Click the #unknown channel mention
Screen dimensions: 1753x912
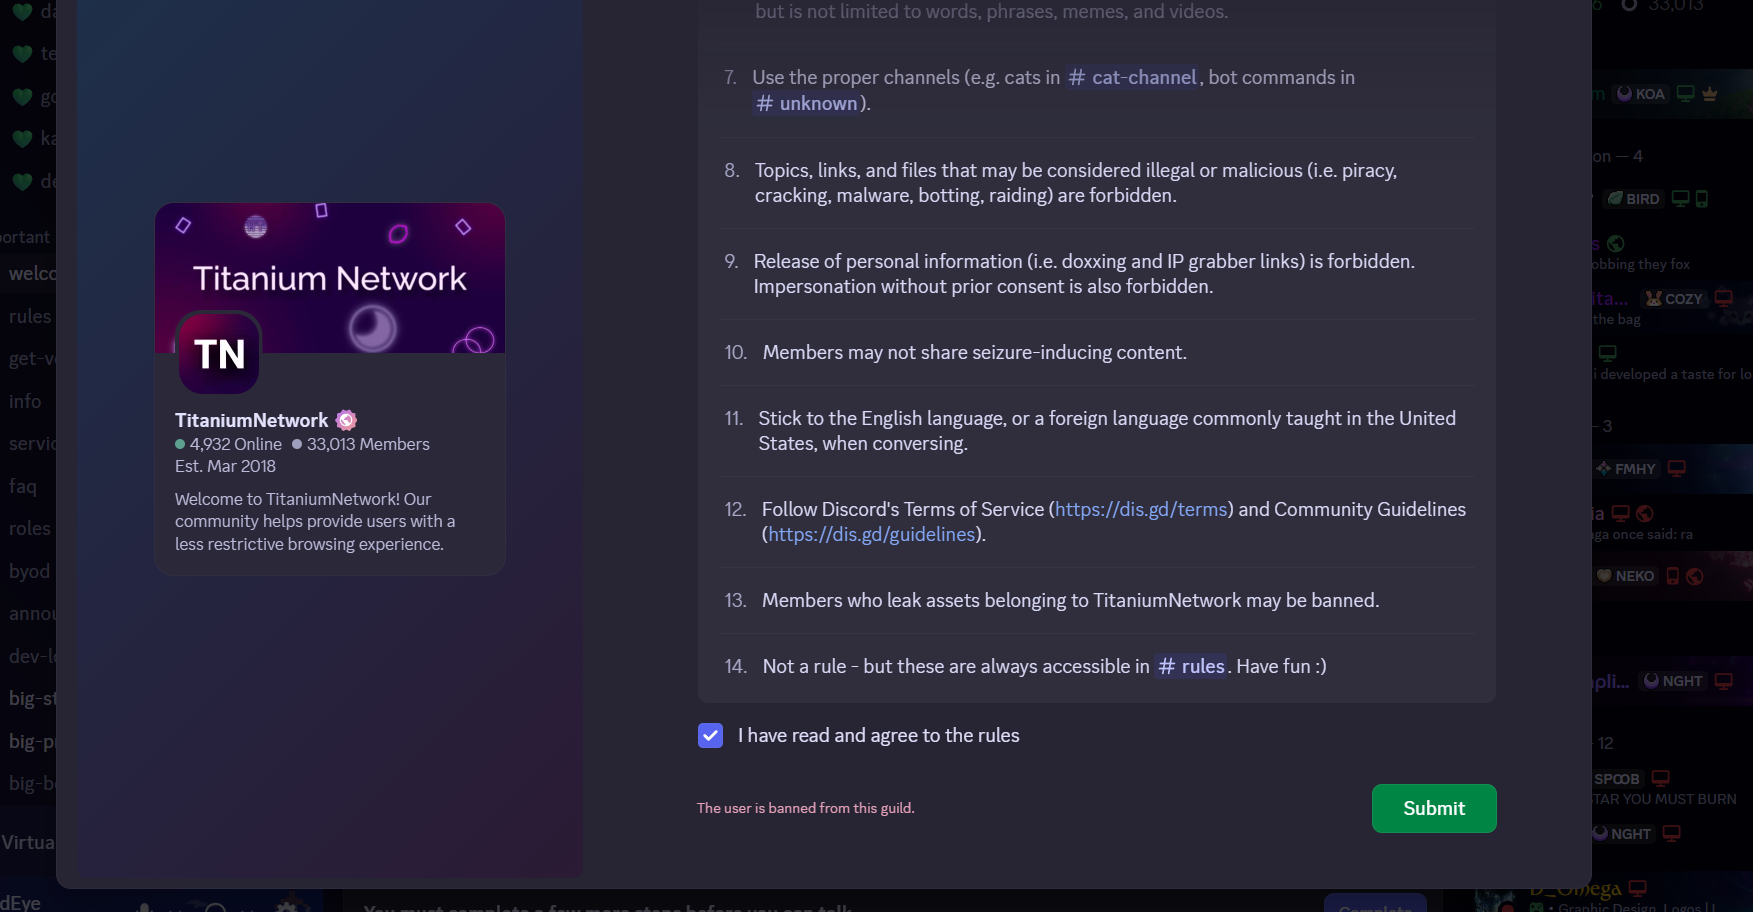tap(807, 104)
